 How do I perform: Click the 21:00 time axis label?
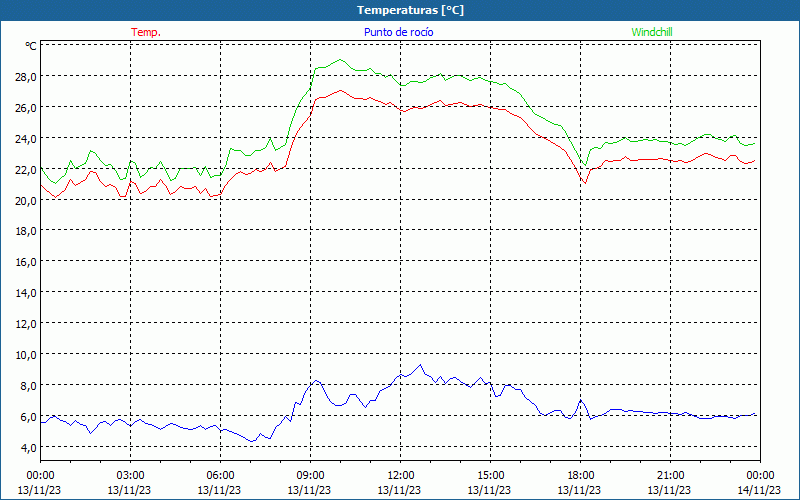(x=670, y=476)
